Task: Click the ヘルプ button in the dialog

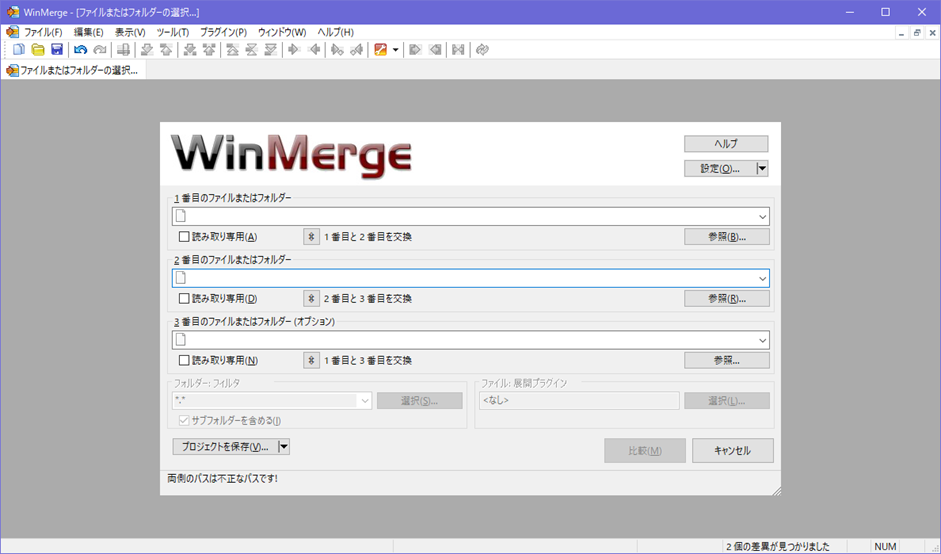Action: click(x=726, y=144)
